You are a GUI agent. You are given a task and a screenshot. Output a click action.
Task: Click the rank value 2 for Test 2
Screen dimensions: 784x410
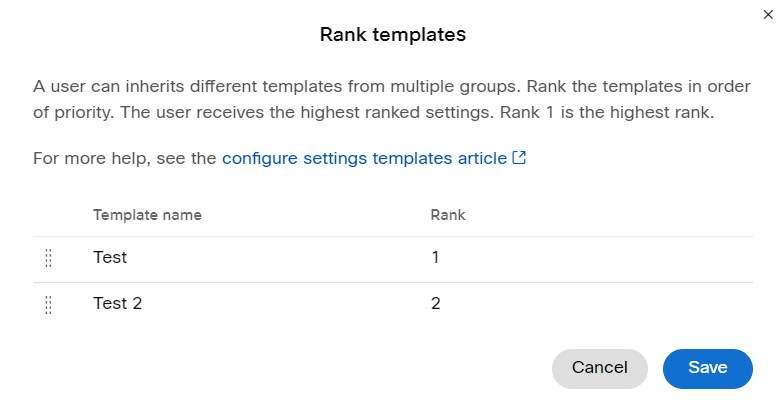436,303
